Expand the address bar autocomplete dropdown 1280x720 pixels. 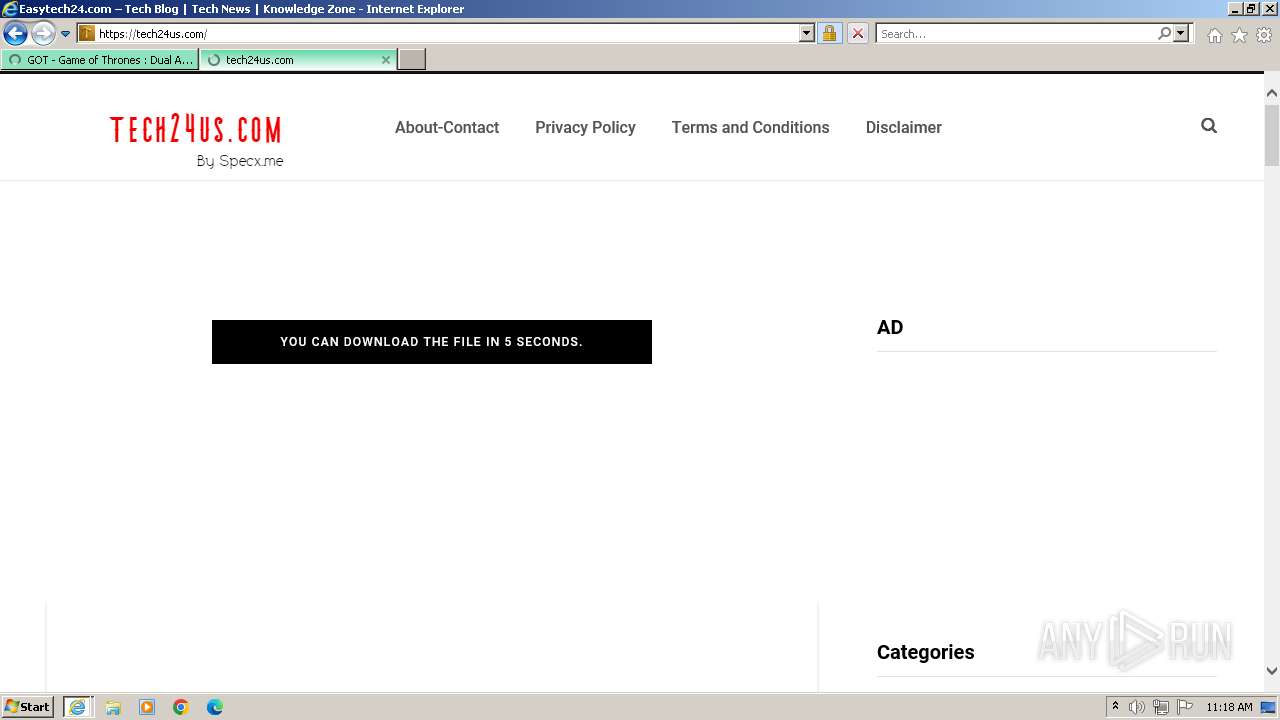[x=807, y=34]
